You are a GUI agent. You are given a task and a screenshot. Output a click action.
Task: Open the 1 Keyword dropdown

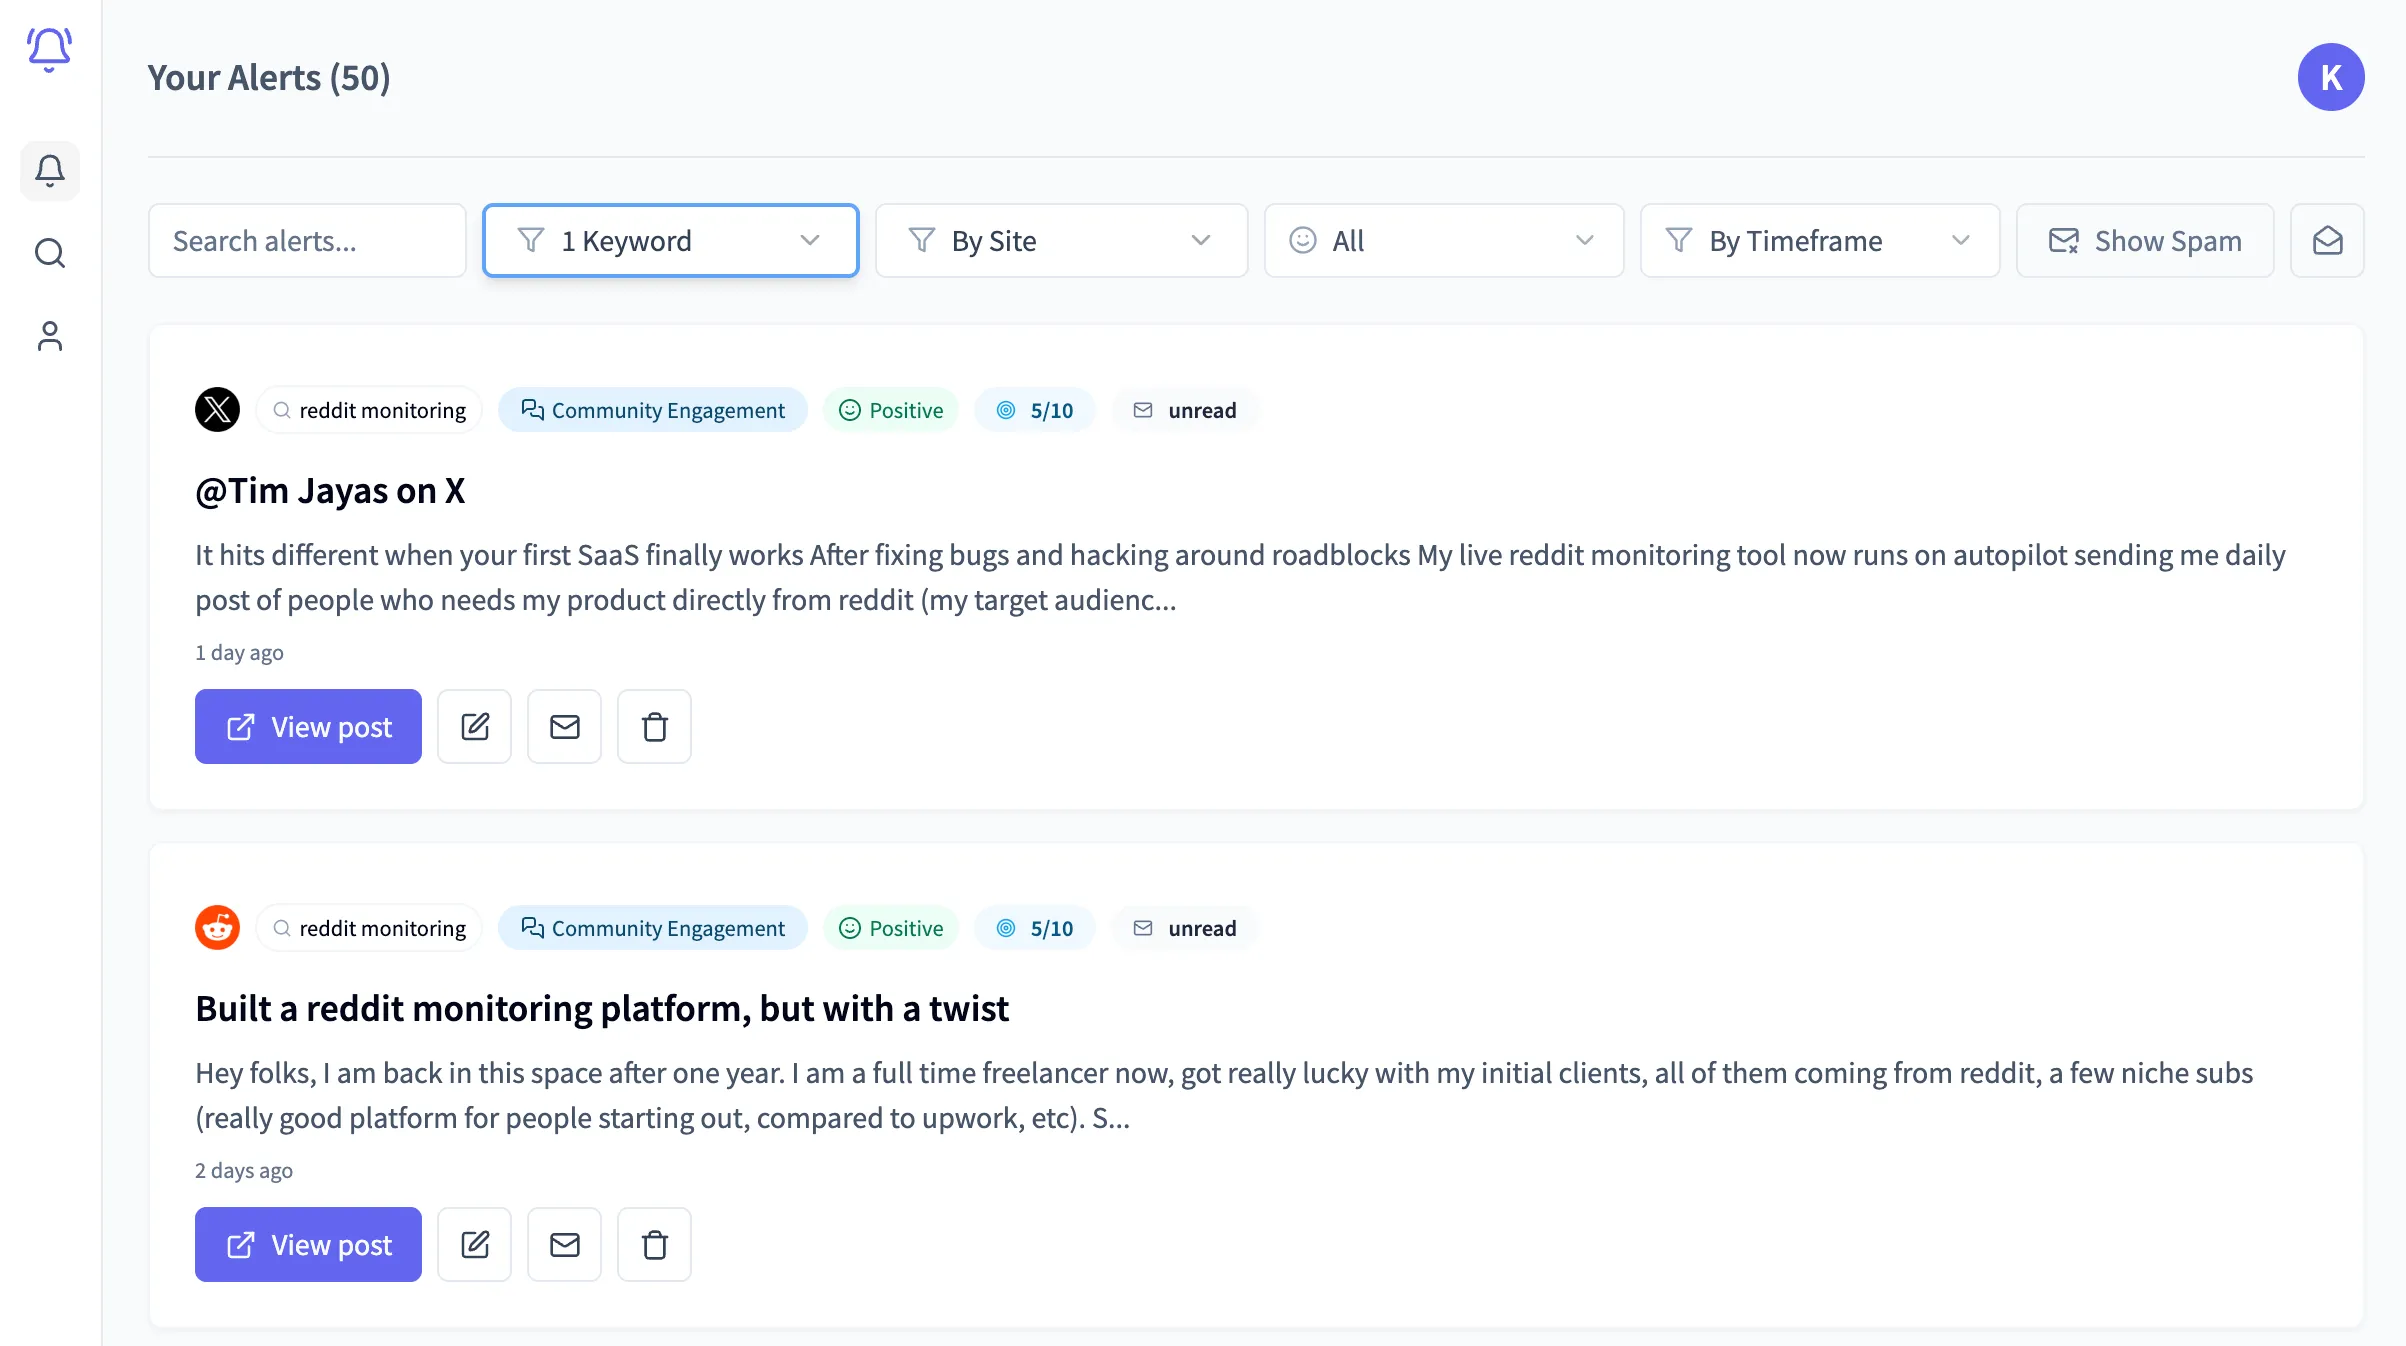pyautogui.click(x=669, y=240)
